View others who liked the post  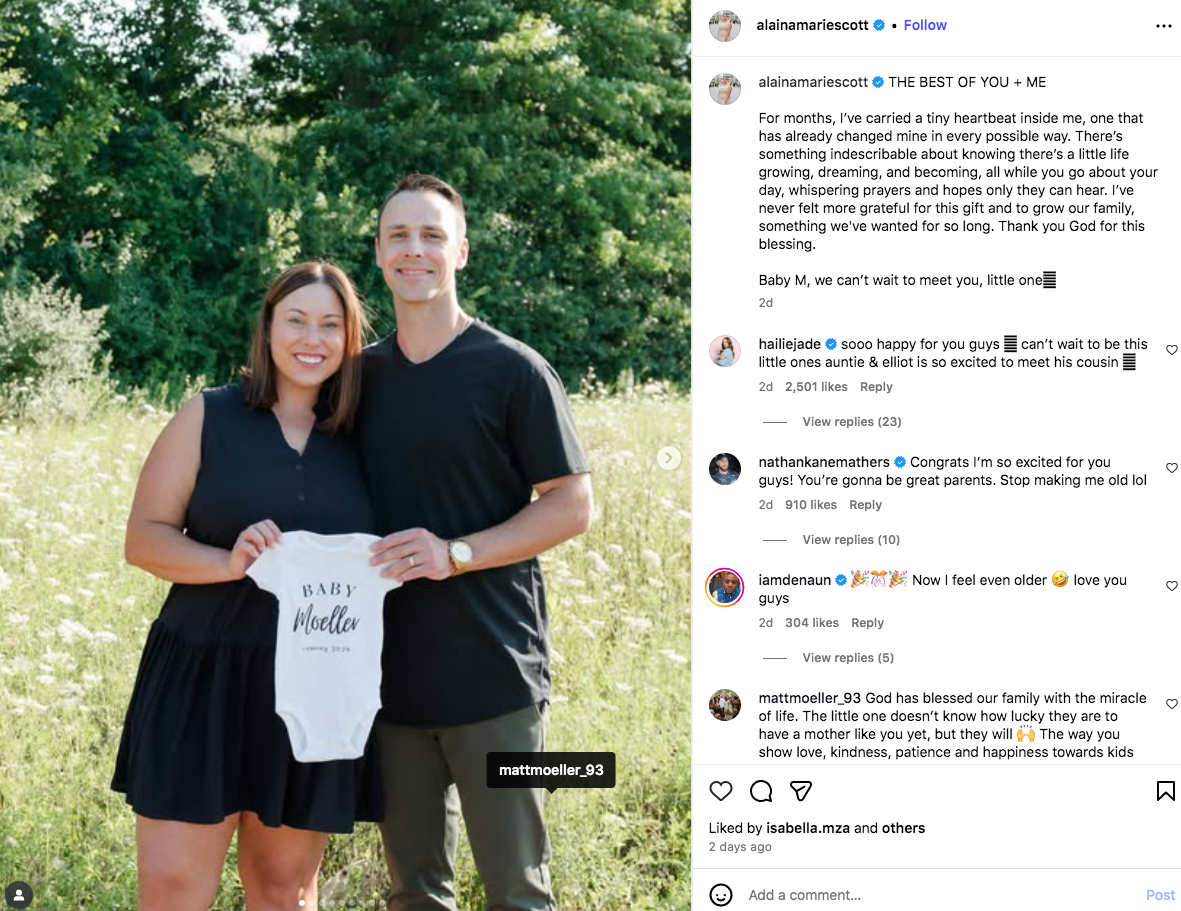903,827
